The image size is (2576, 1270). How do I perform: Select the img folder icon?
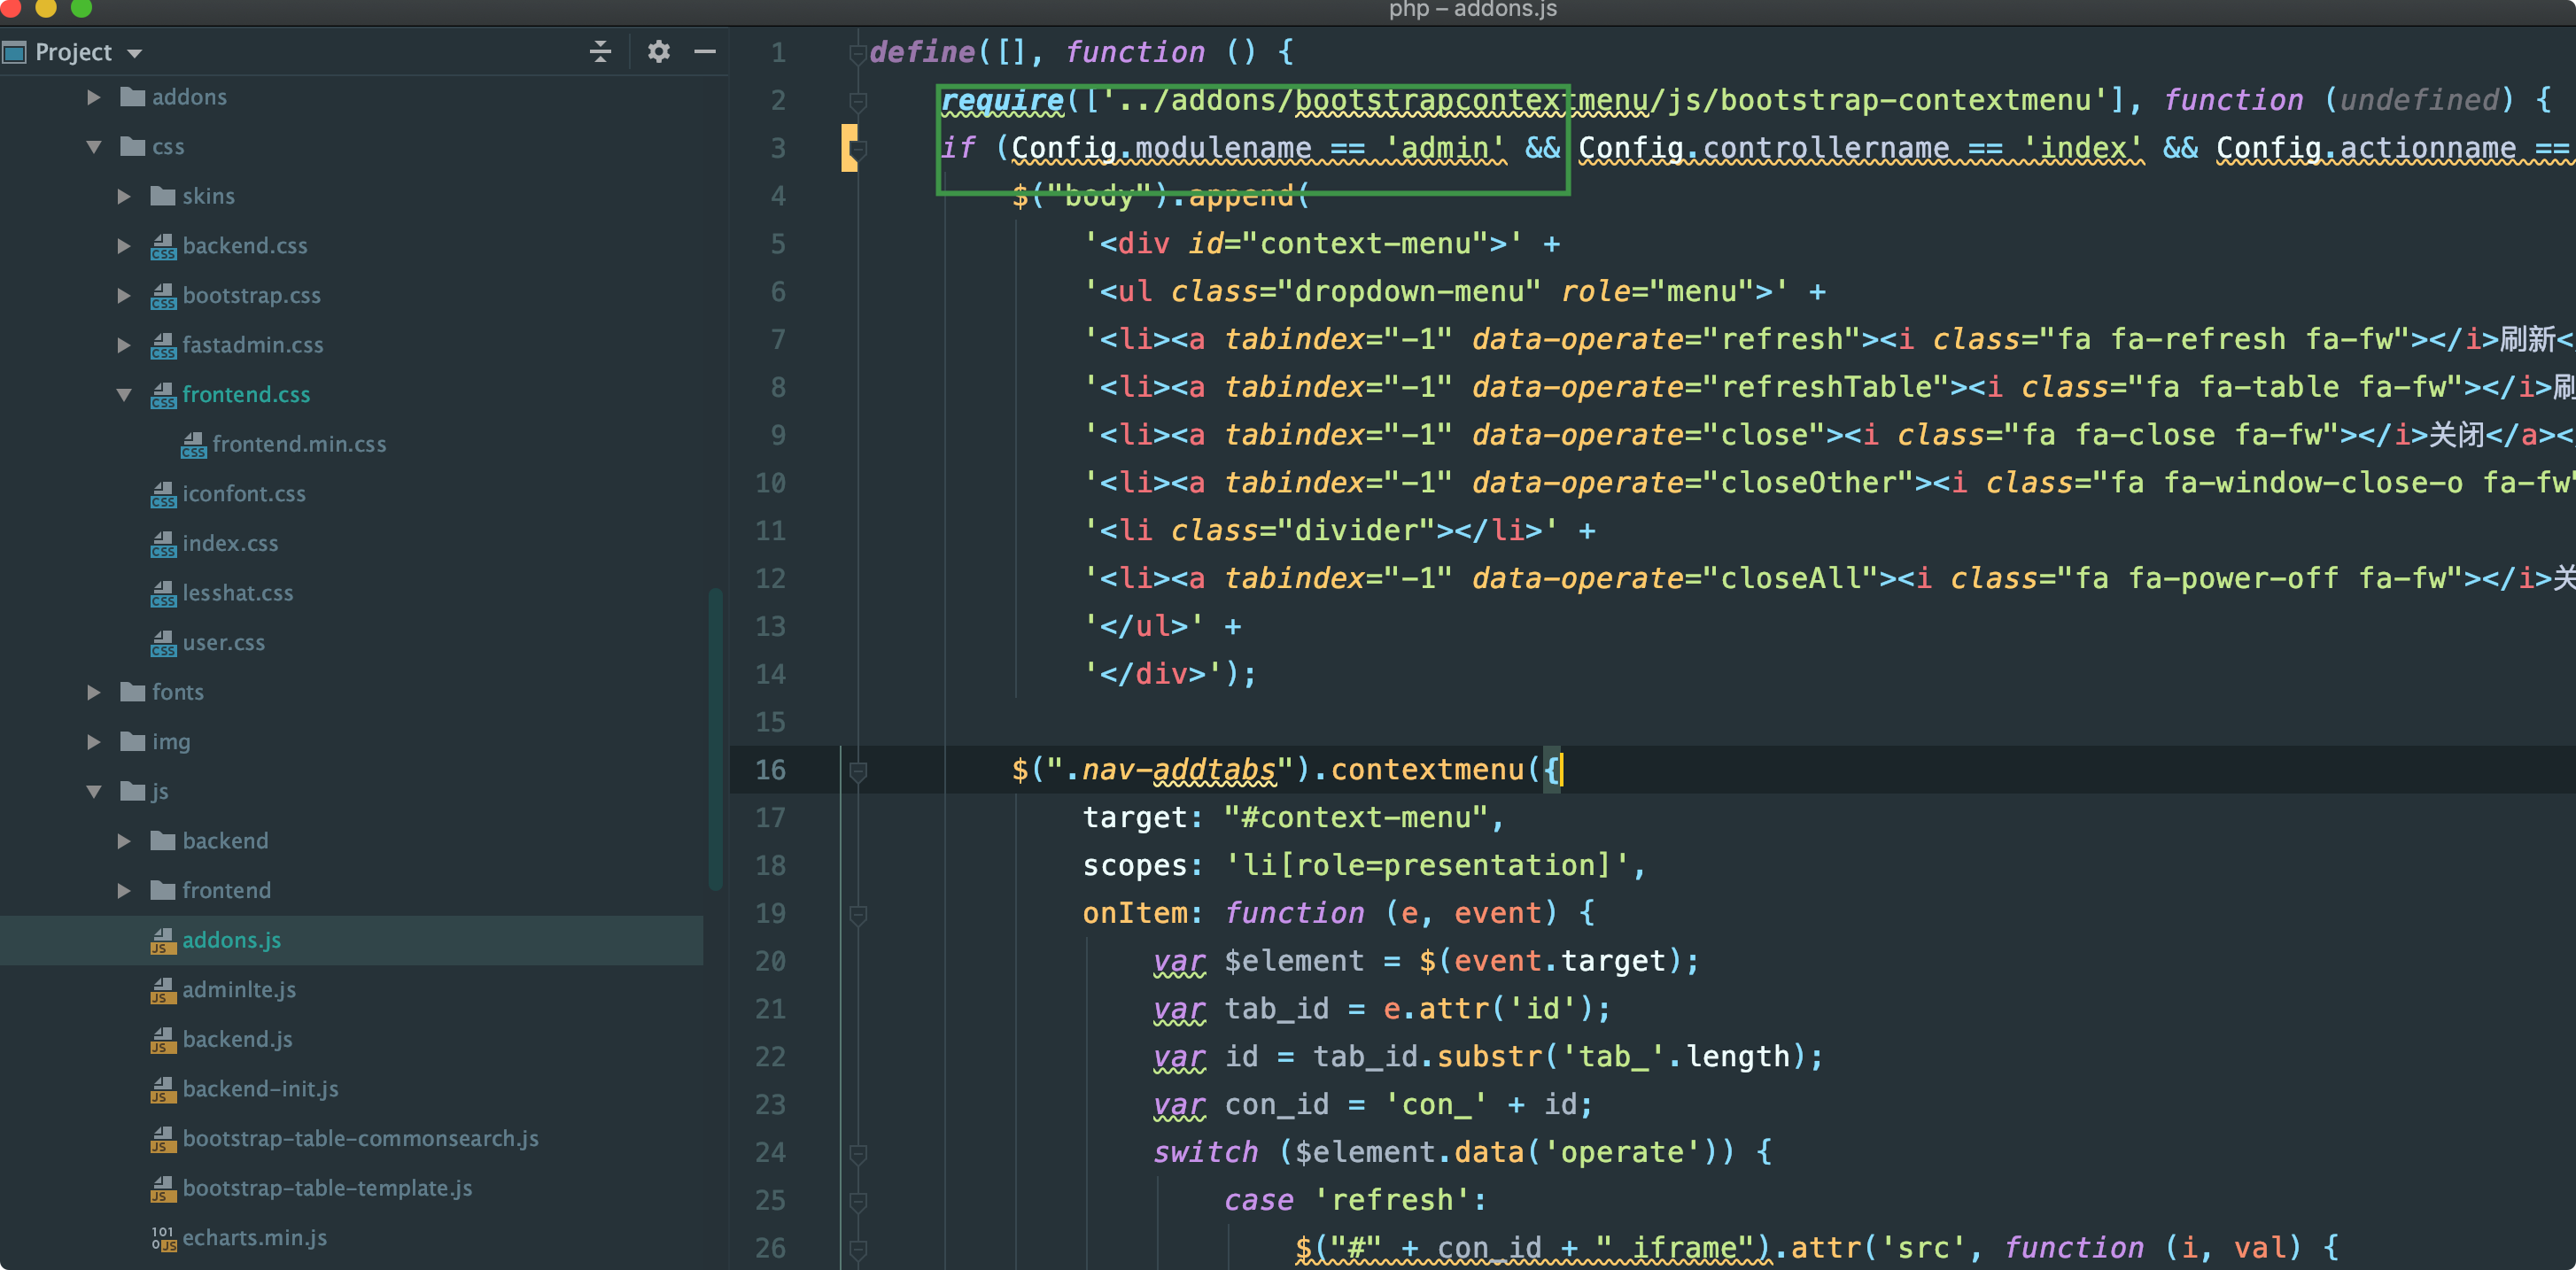click(x=132, y=742)
